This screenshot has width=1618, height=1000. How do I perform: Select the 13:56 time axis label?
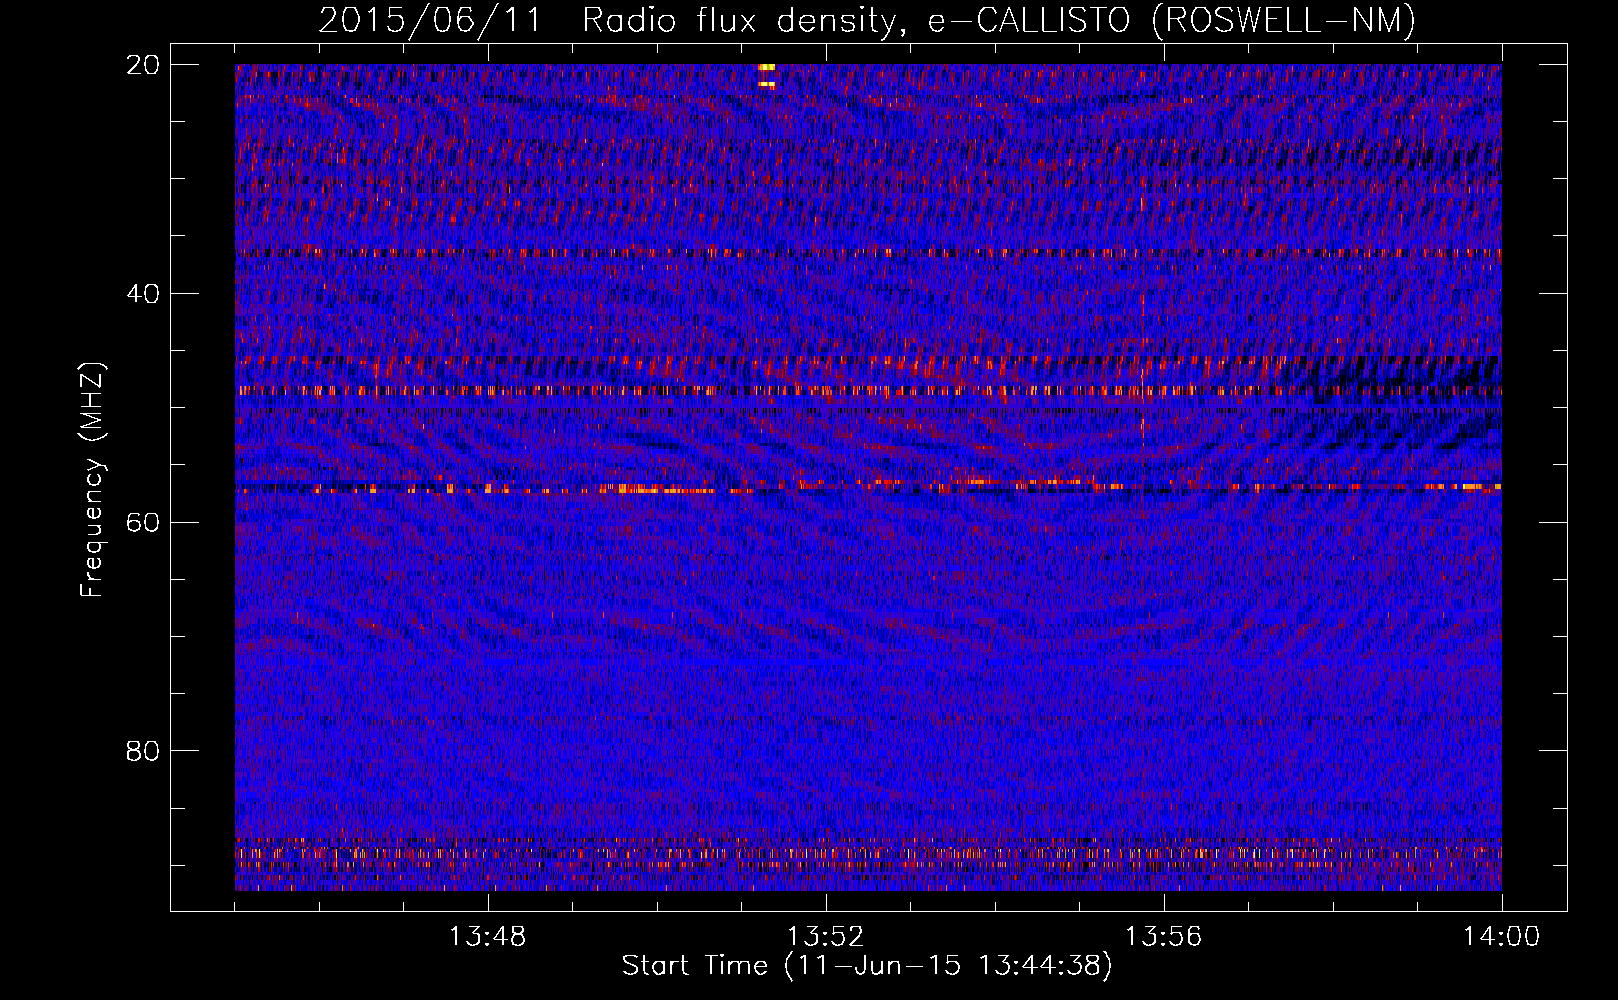(x=1163, y=937)
